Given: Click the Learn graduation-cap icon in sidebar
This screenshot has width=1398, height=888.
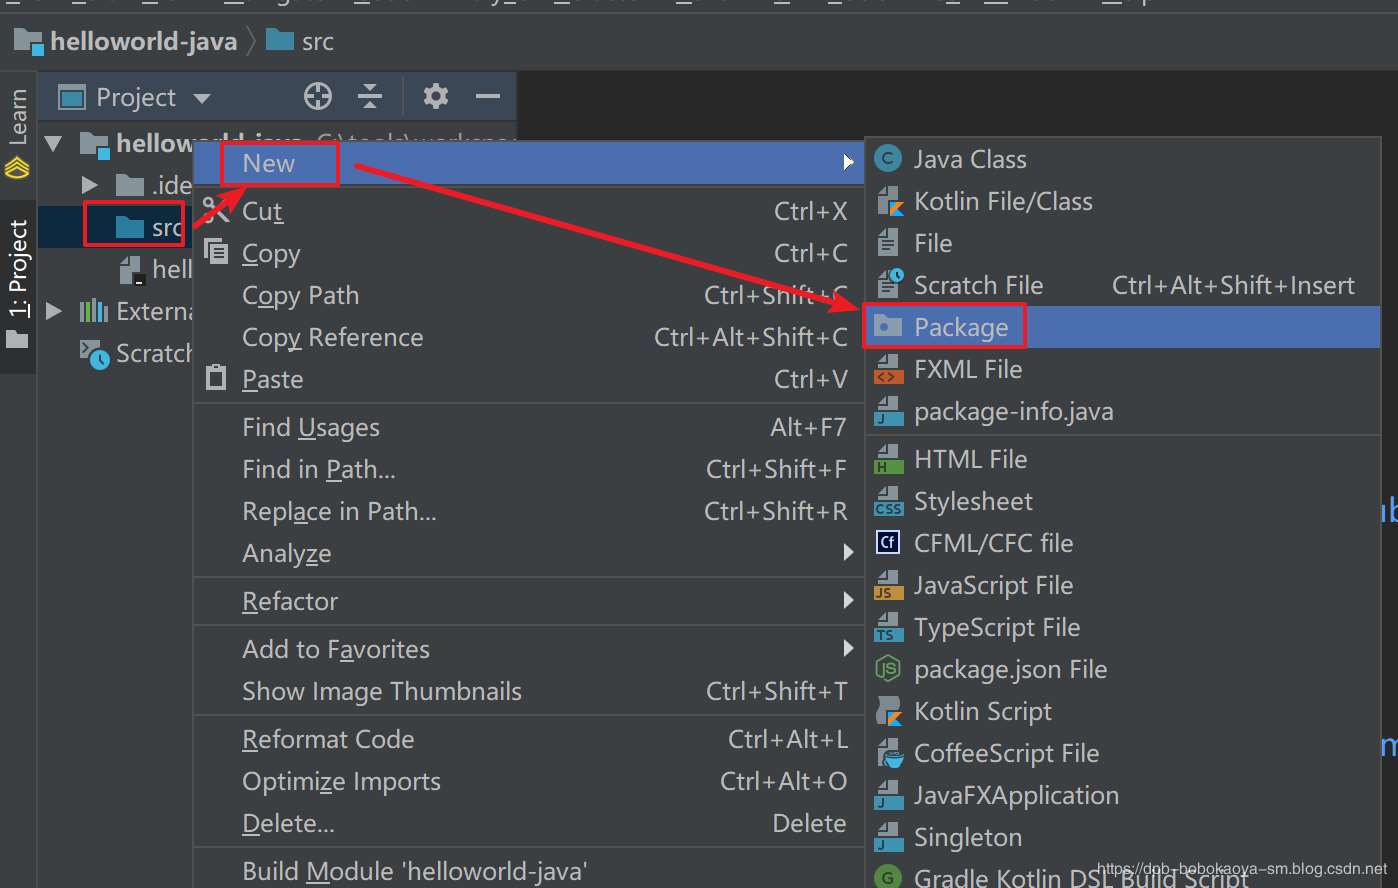Looking at the screenshot, I should tap(17, 168).
